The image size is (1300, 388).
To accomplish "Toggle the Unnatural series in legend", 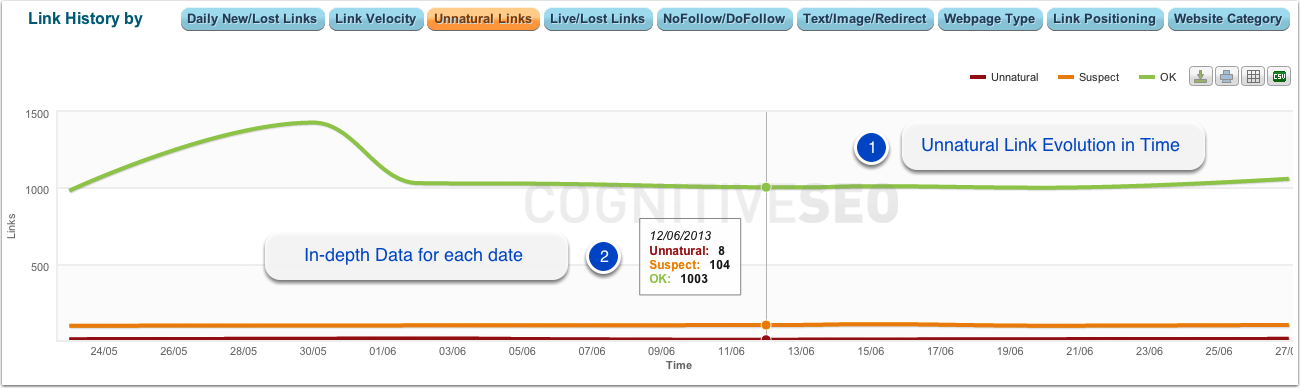I will [1004, 77].
